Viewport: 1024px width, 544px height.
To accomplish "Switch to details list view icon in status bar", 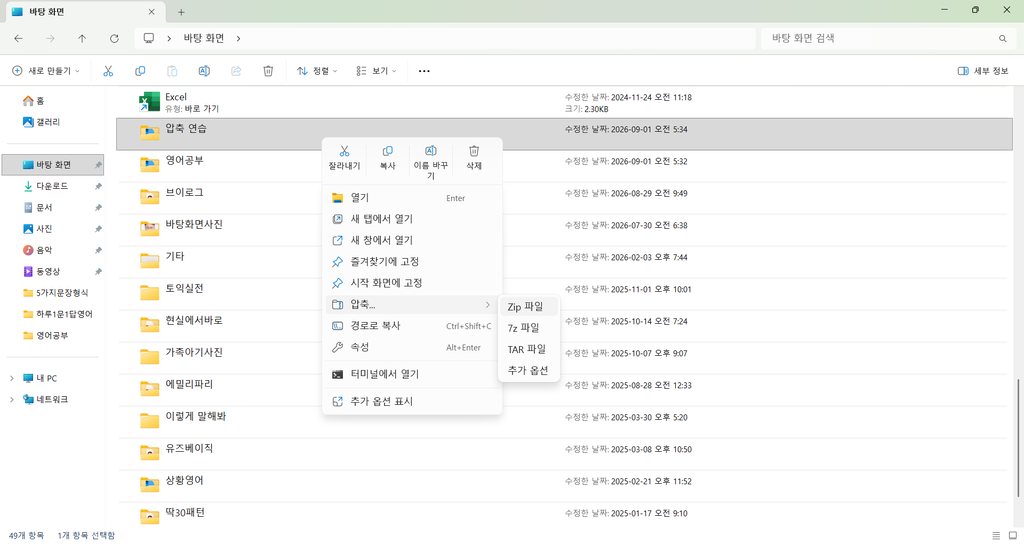I will click(x=996, y=536).
